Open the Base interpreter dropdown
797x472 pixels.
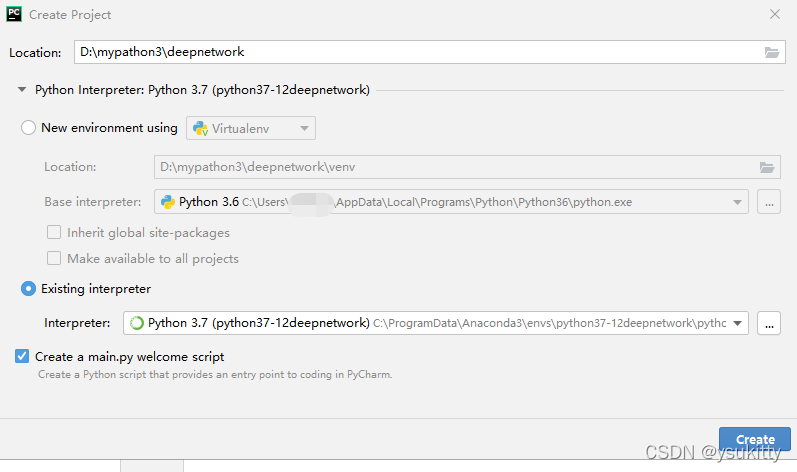coord(451,202)
